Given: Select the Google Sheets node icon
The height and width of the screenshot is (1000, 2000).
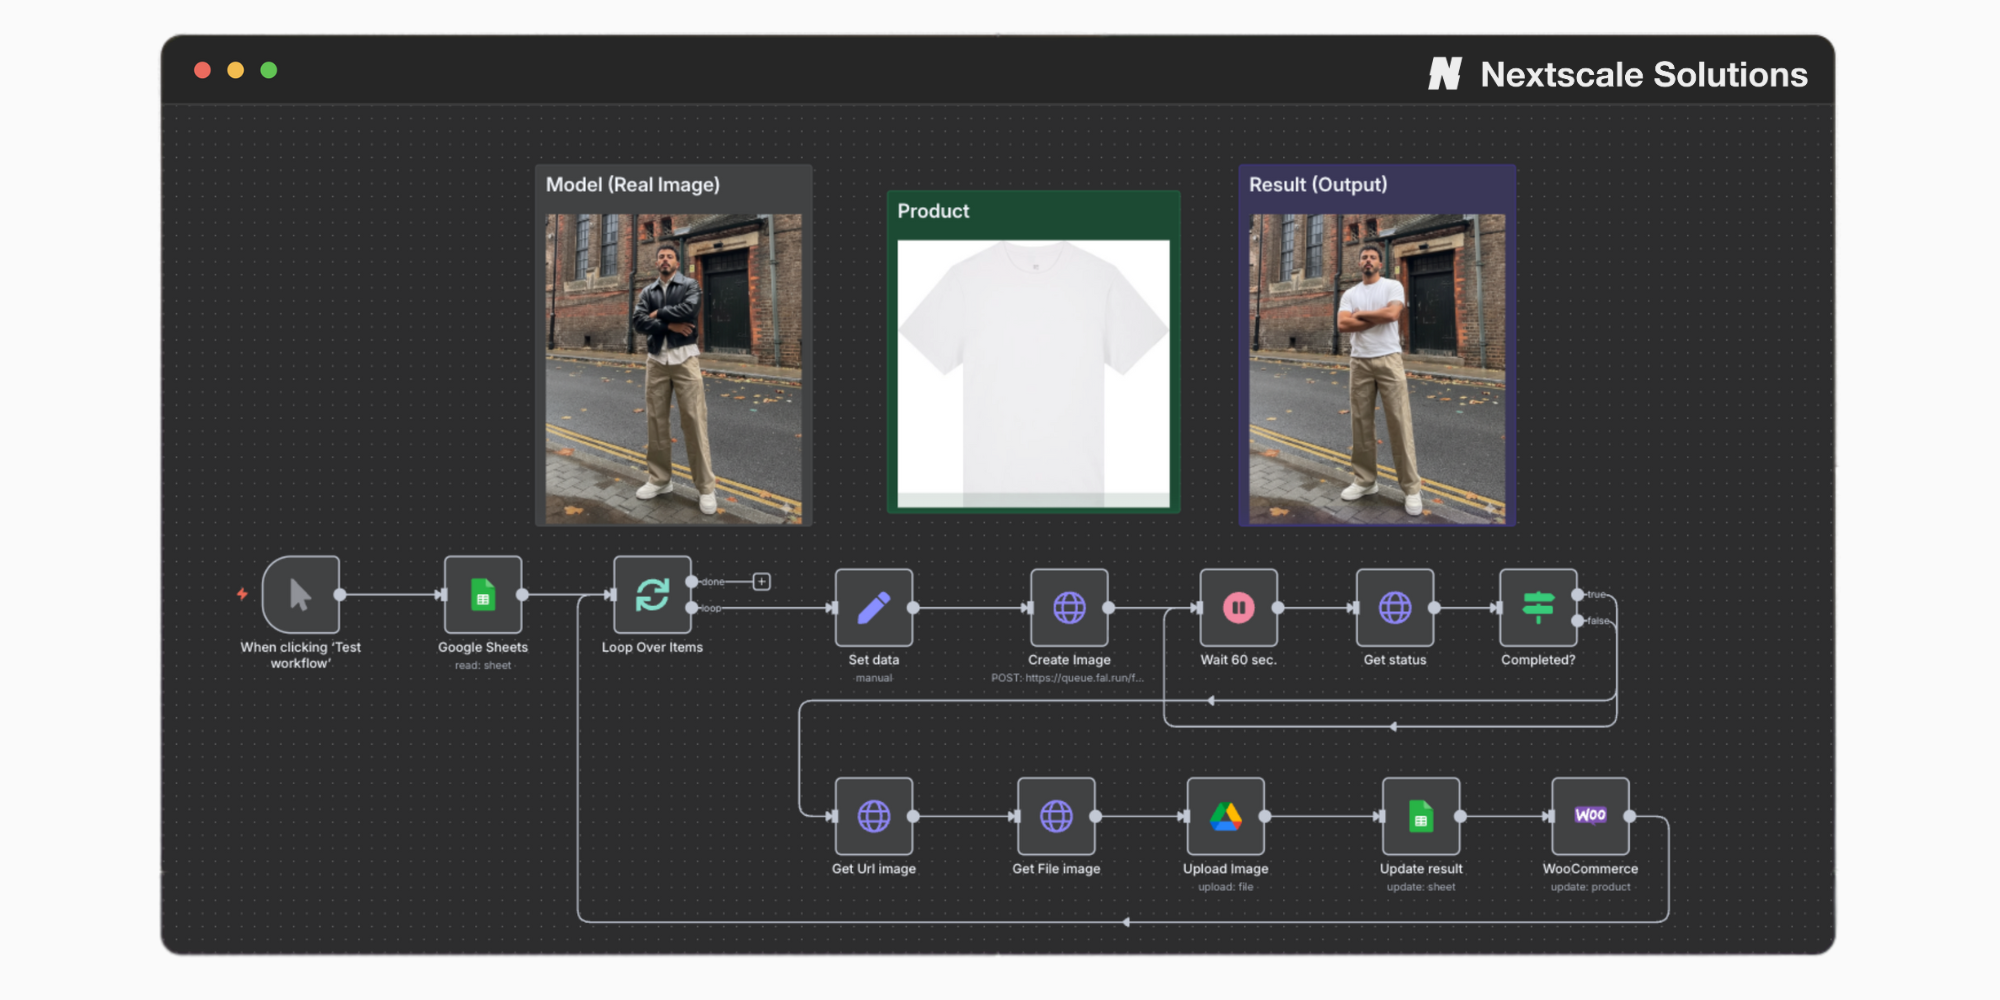Looking at the screenshot, I should coord(483,594).
